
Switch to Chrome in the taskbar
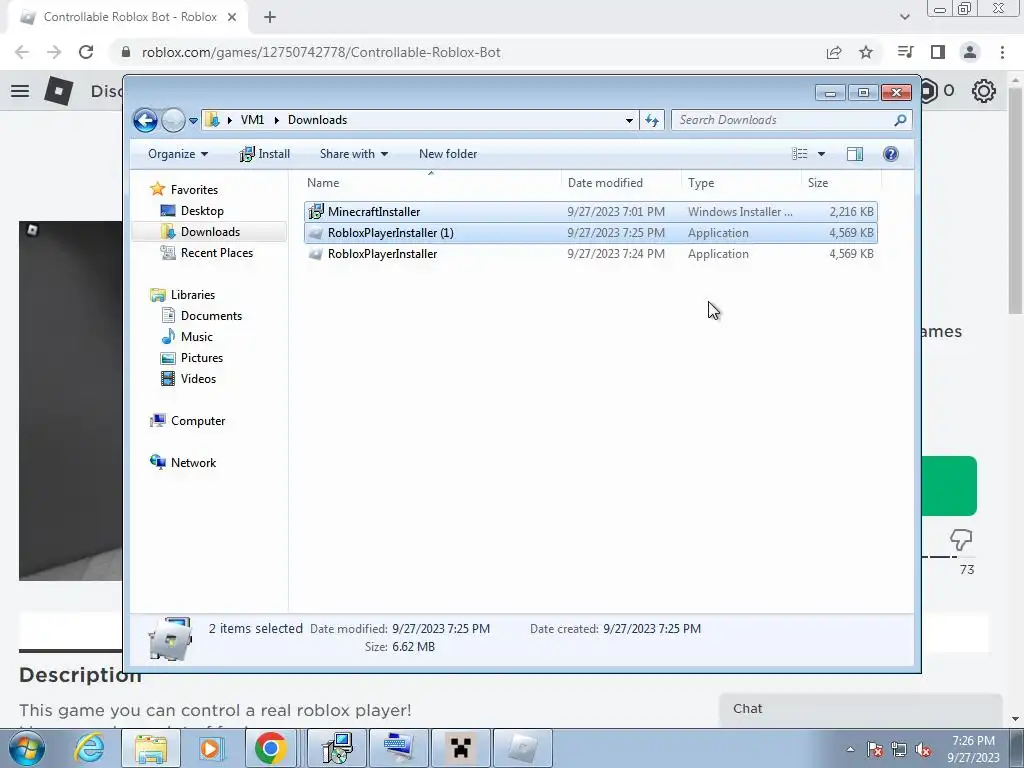[x=270, y=748]
